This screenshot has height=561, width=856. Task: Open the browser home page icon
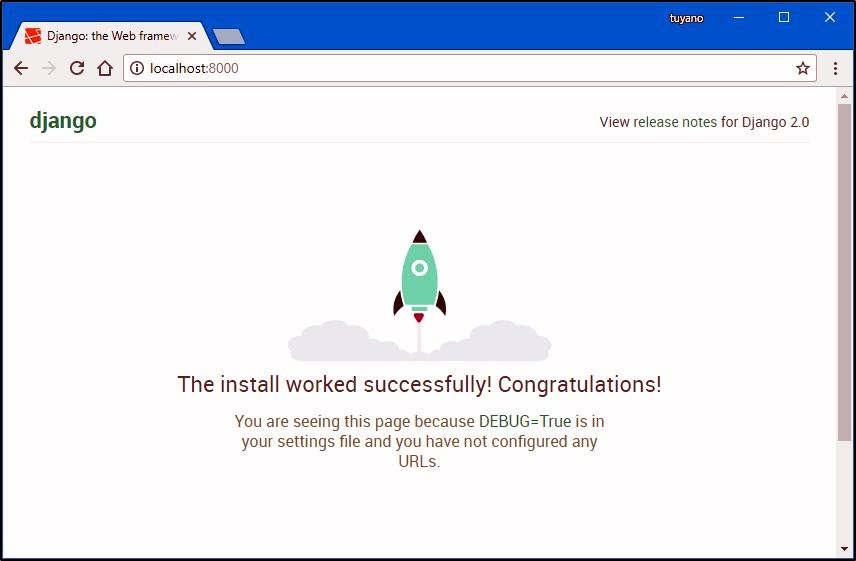(105, 68)
